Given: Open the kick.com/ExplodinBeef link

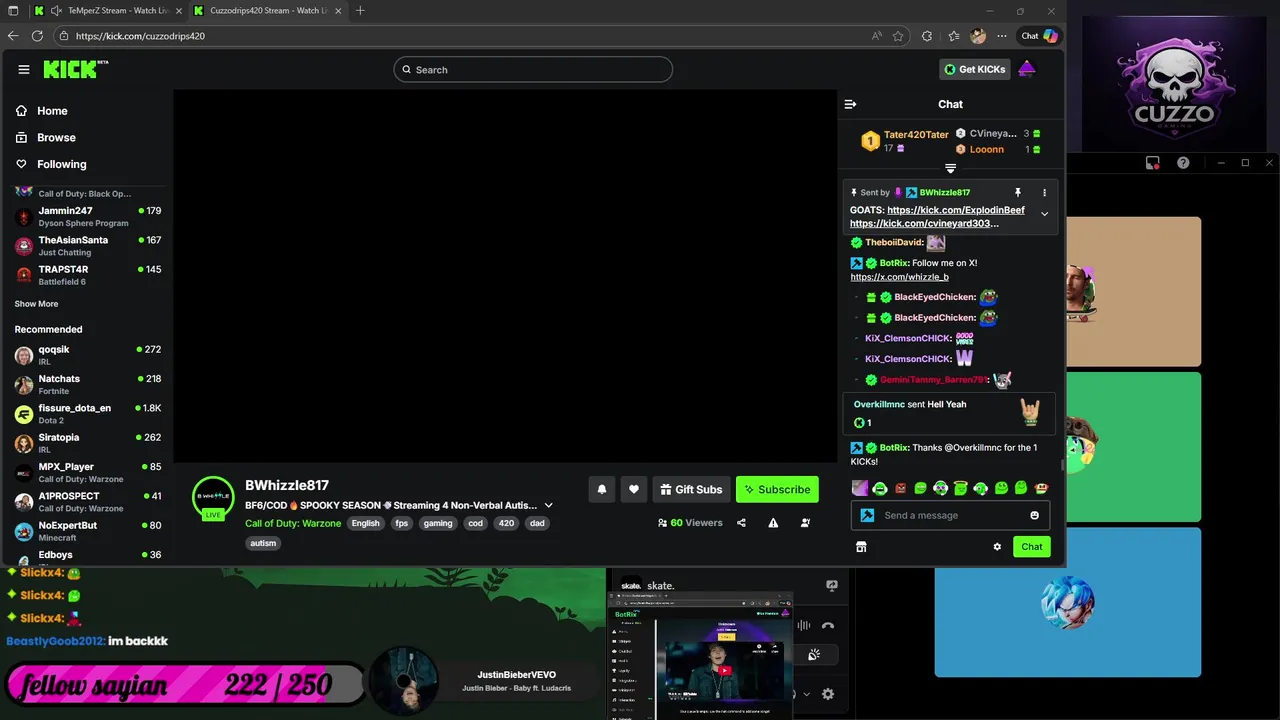Looking at the screenshot, I should (955, 210).
